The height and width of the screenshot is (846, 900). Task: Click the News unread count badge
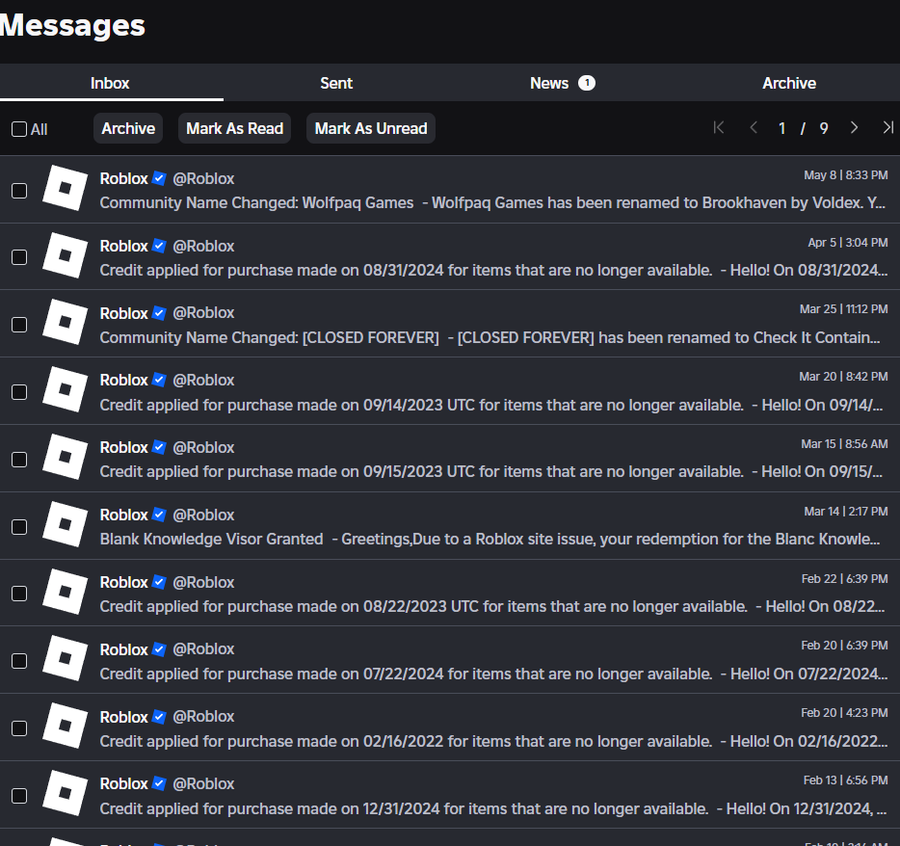point(587,83)
